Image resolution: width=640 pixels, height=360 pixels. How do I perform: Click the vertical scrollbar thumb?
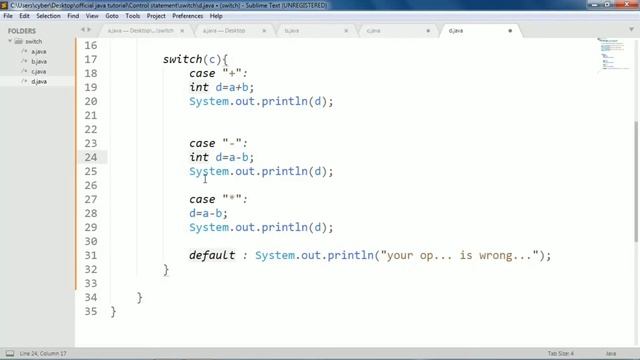636,182
